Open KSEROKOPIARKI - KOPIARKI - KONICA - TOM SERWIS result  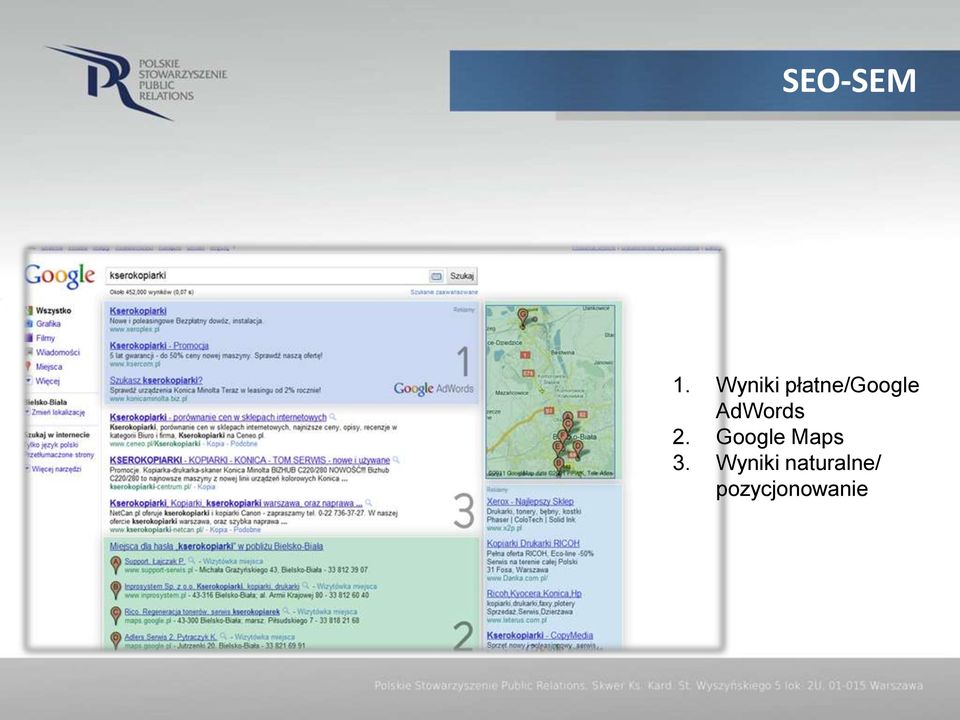[250, 460]
